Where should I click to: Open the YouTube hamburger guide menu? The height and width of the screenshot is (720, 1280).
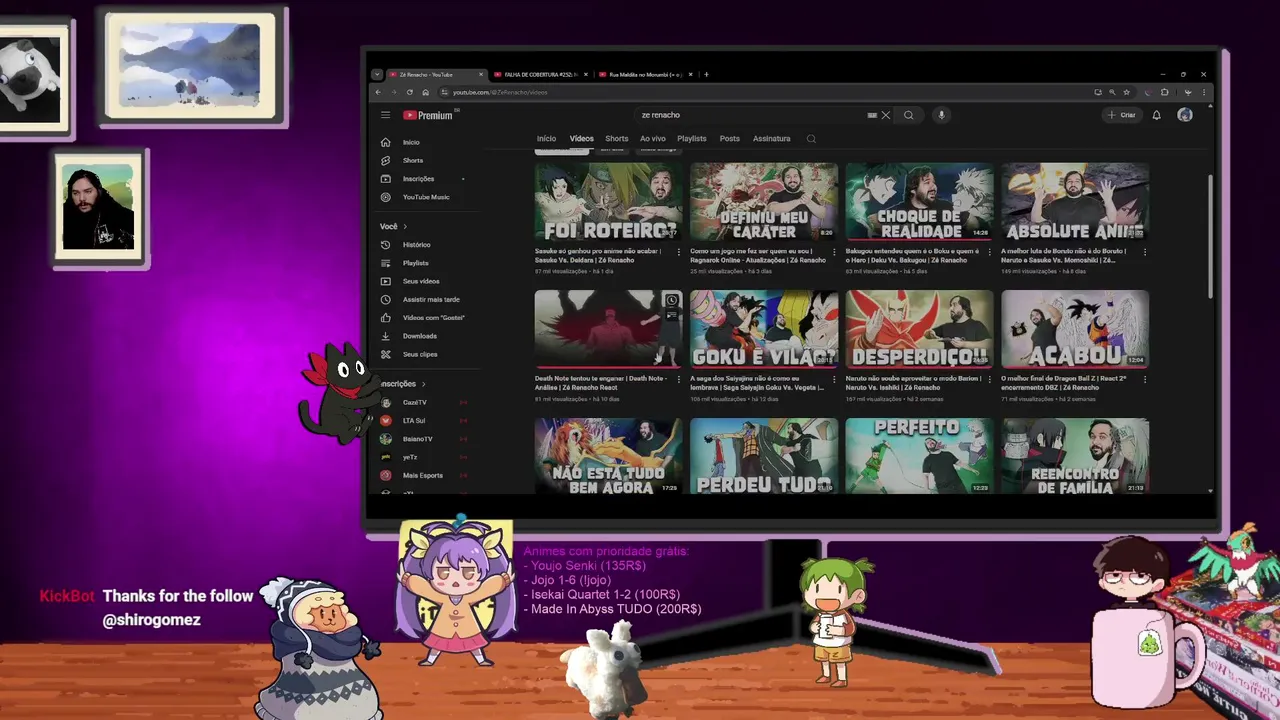click(385, 115)
